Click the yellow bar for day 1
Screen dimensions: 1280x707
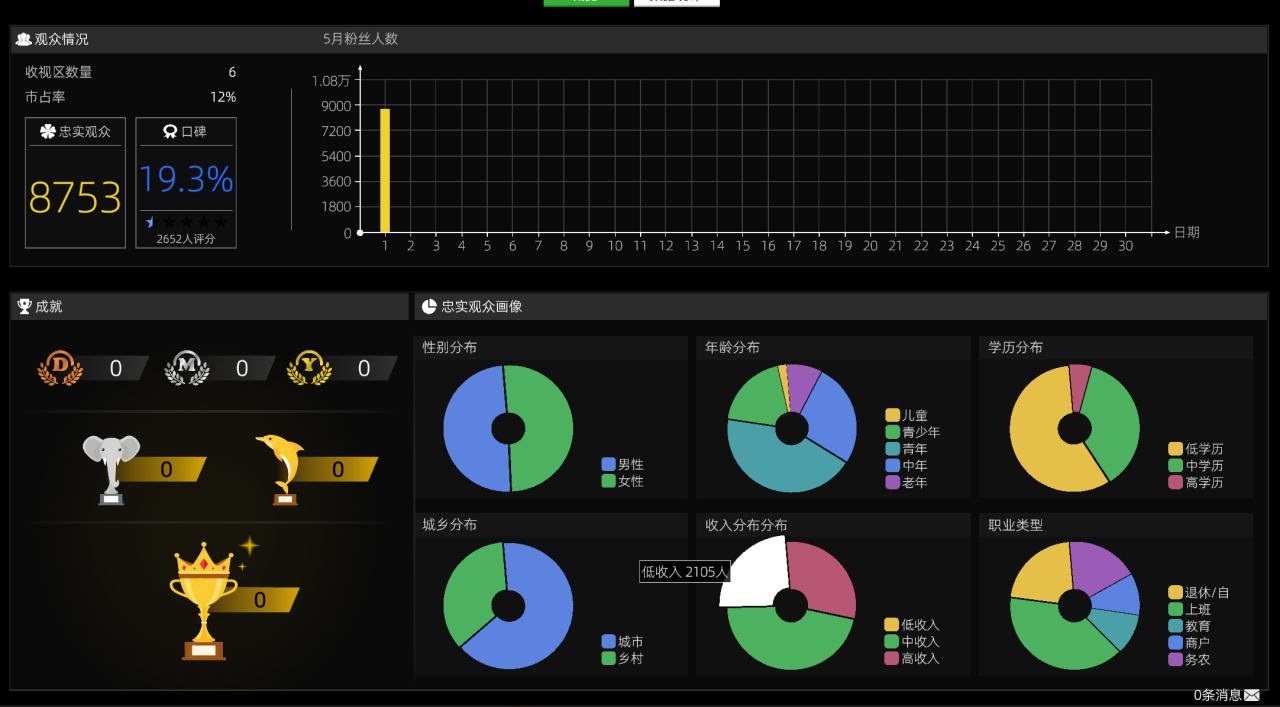(x=385, y=171)
